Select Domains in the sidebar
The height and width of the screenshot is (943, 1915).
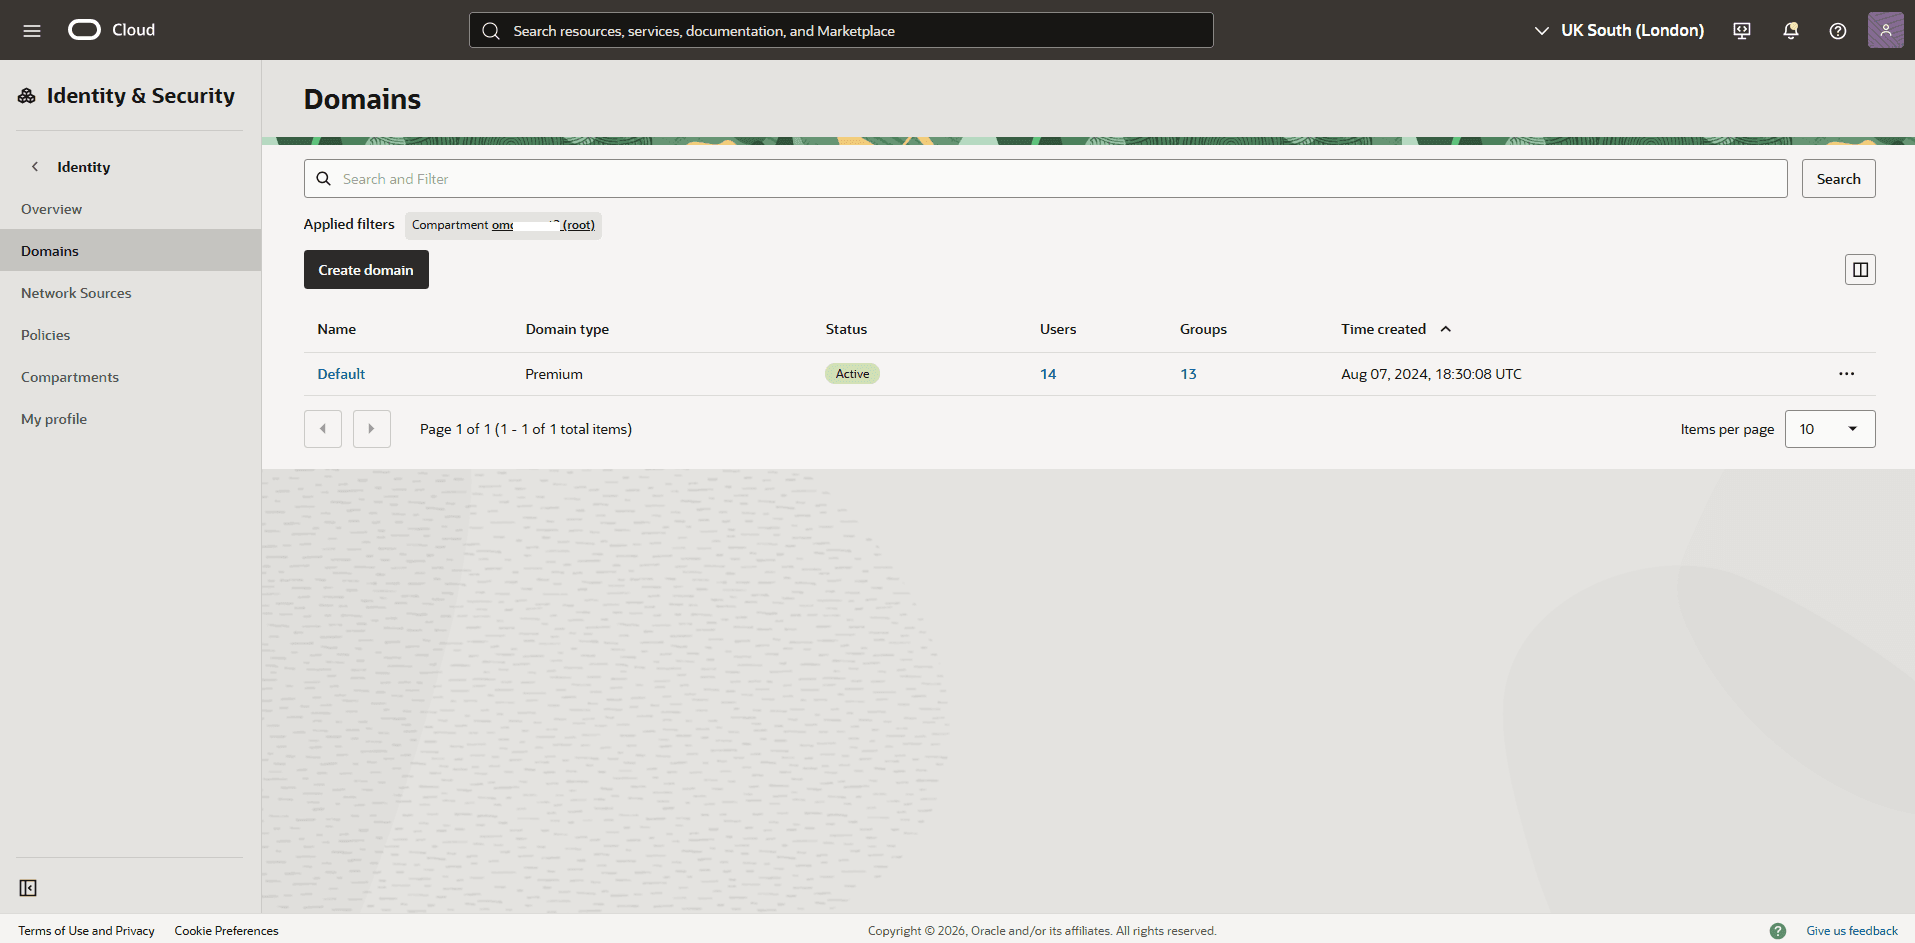point(130,251)
